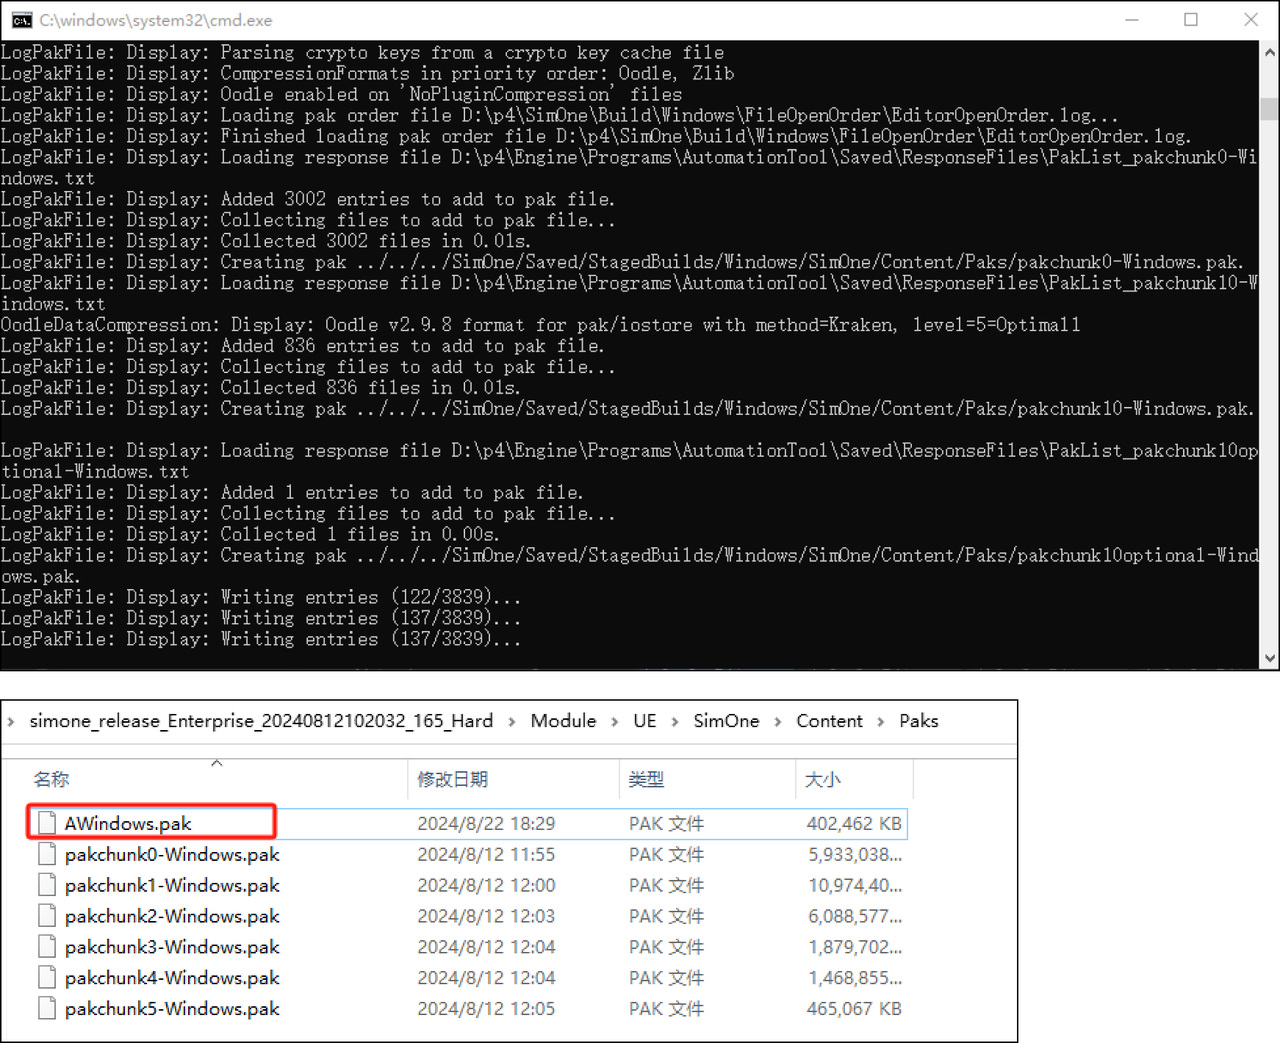Click the file icon of pakchunk4-Windows.pak
The image size is (1280, 1043).
46,978
